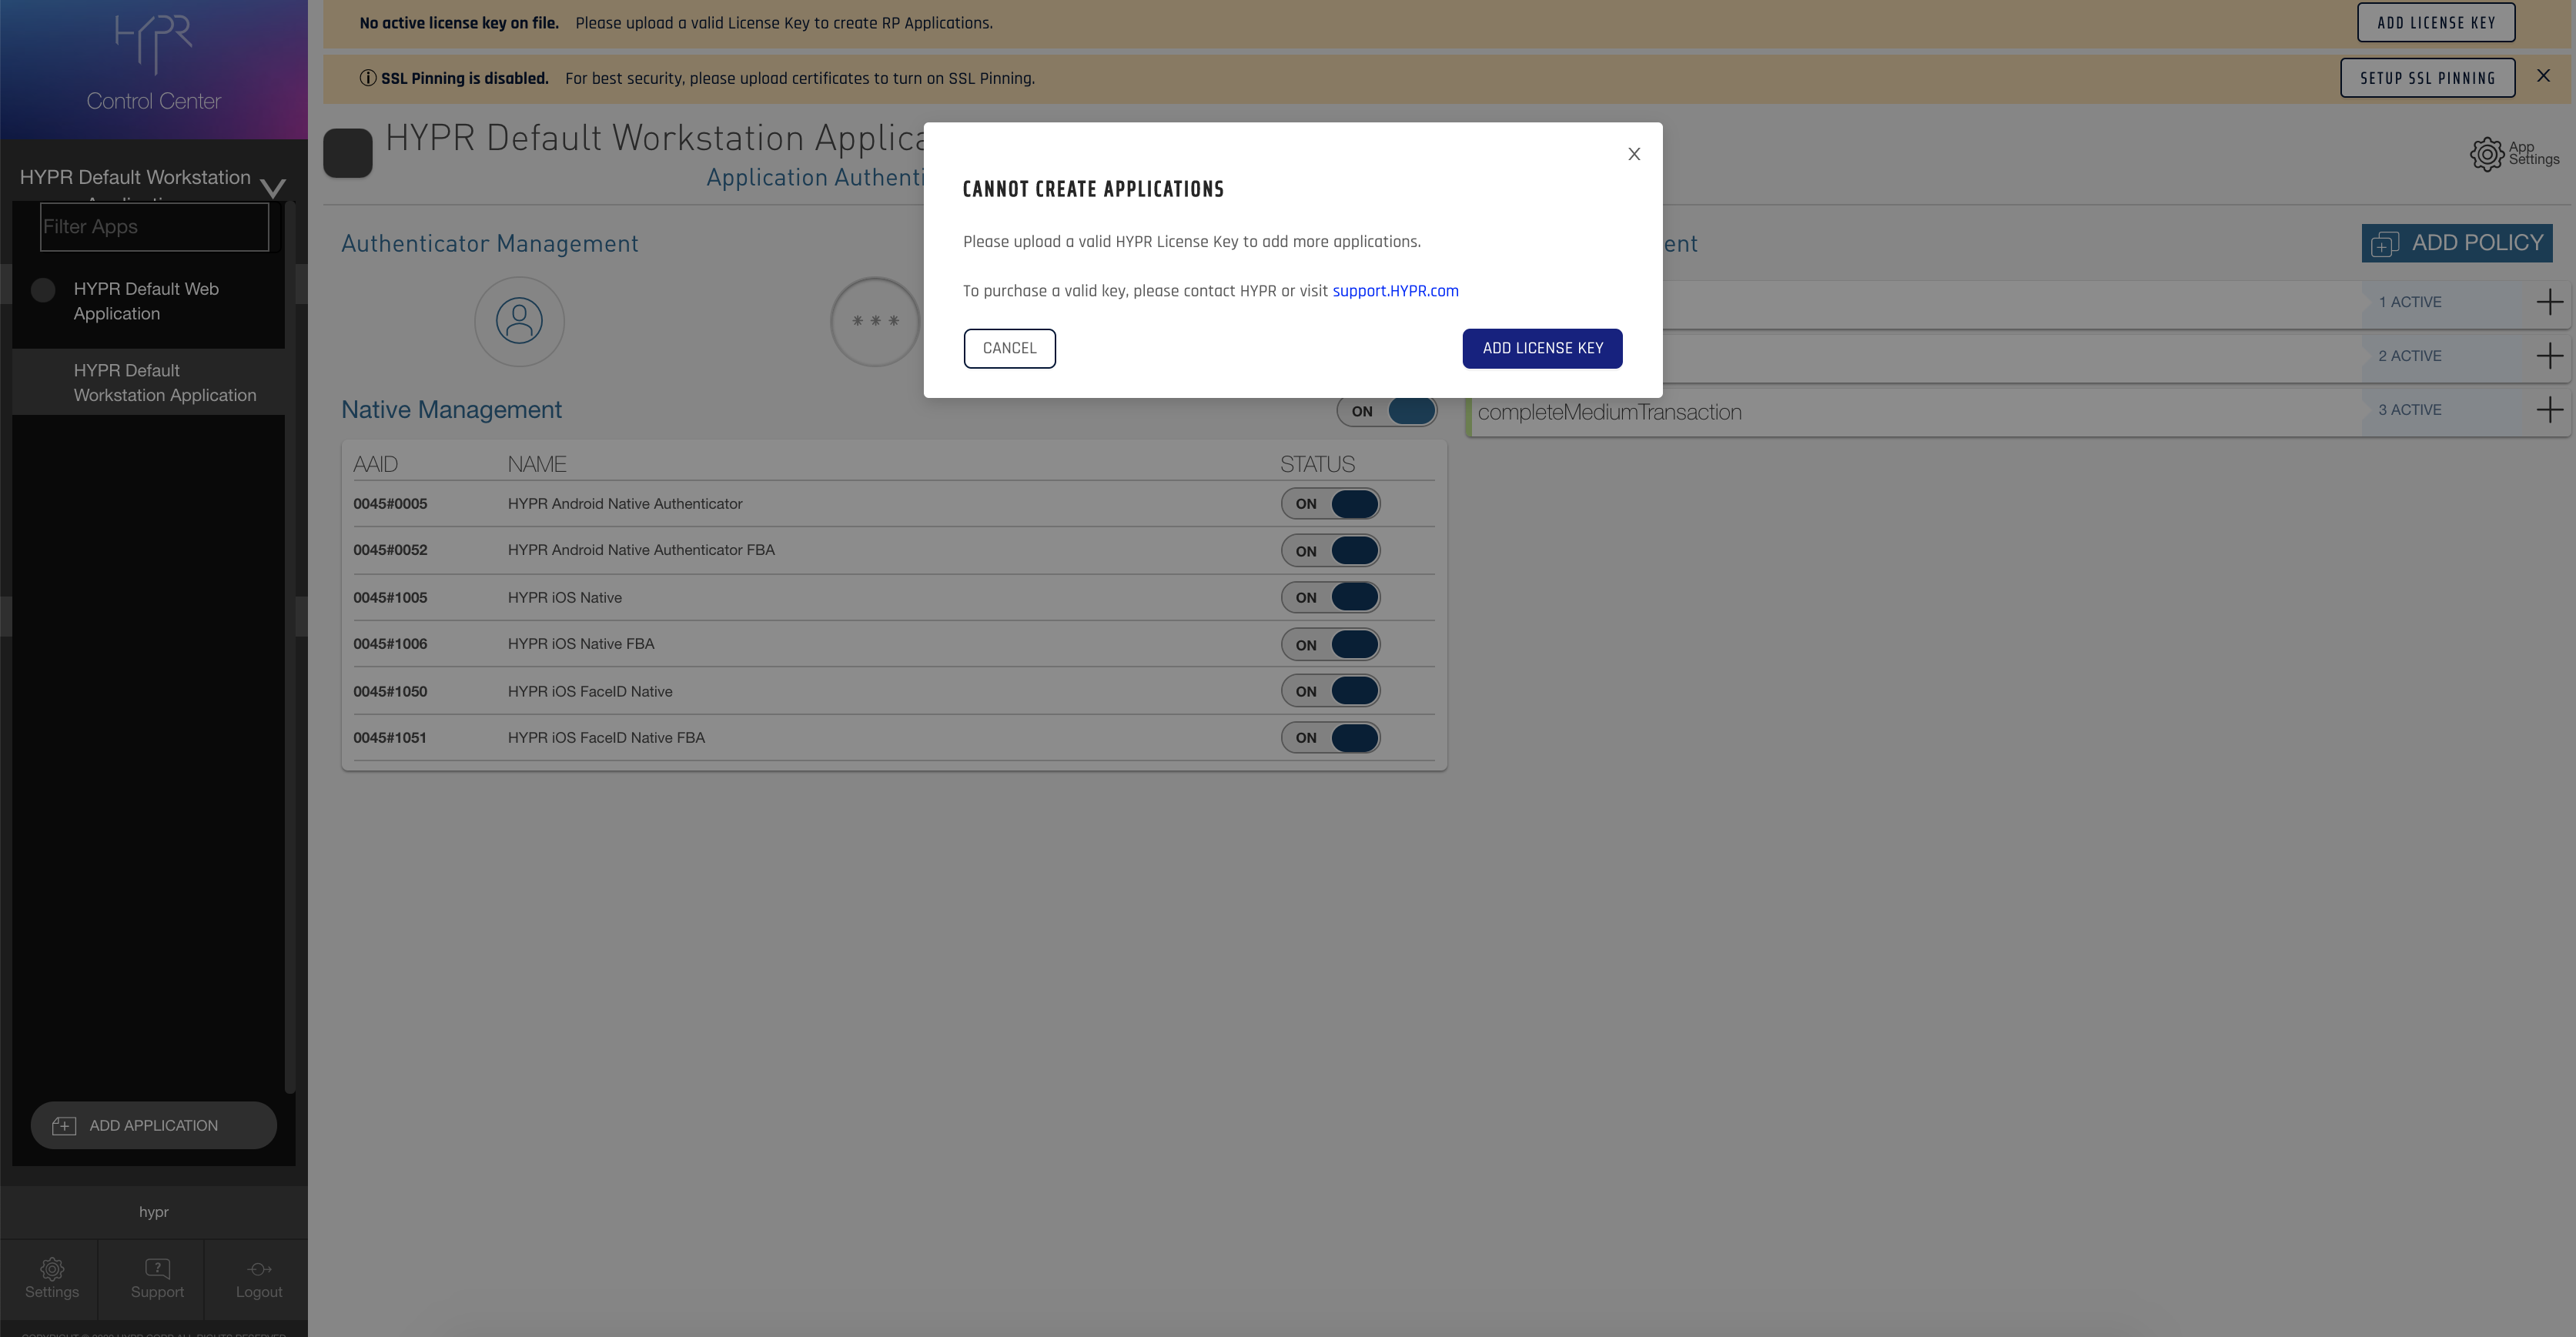Viewport: 2576px width, 1337px height.
Task: Click the PIN asterisks authenticator icon
Action: (x=875, y=321)
